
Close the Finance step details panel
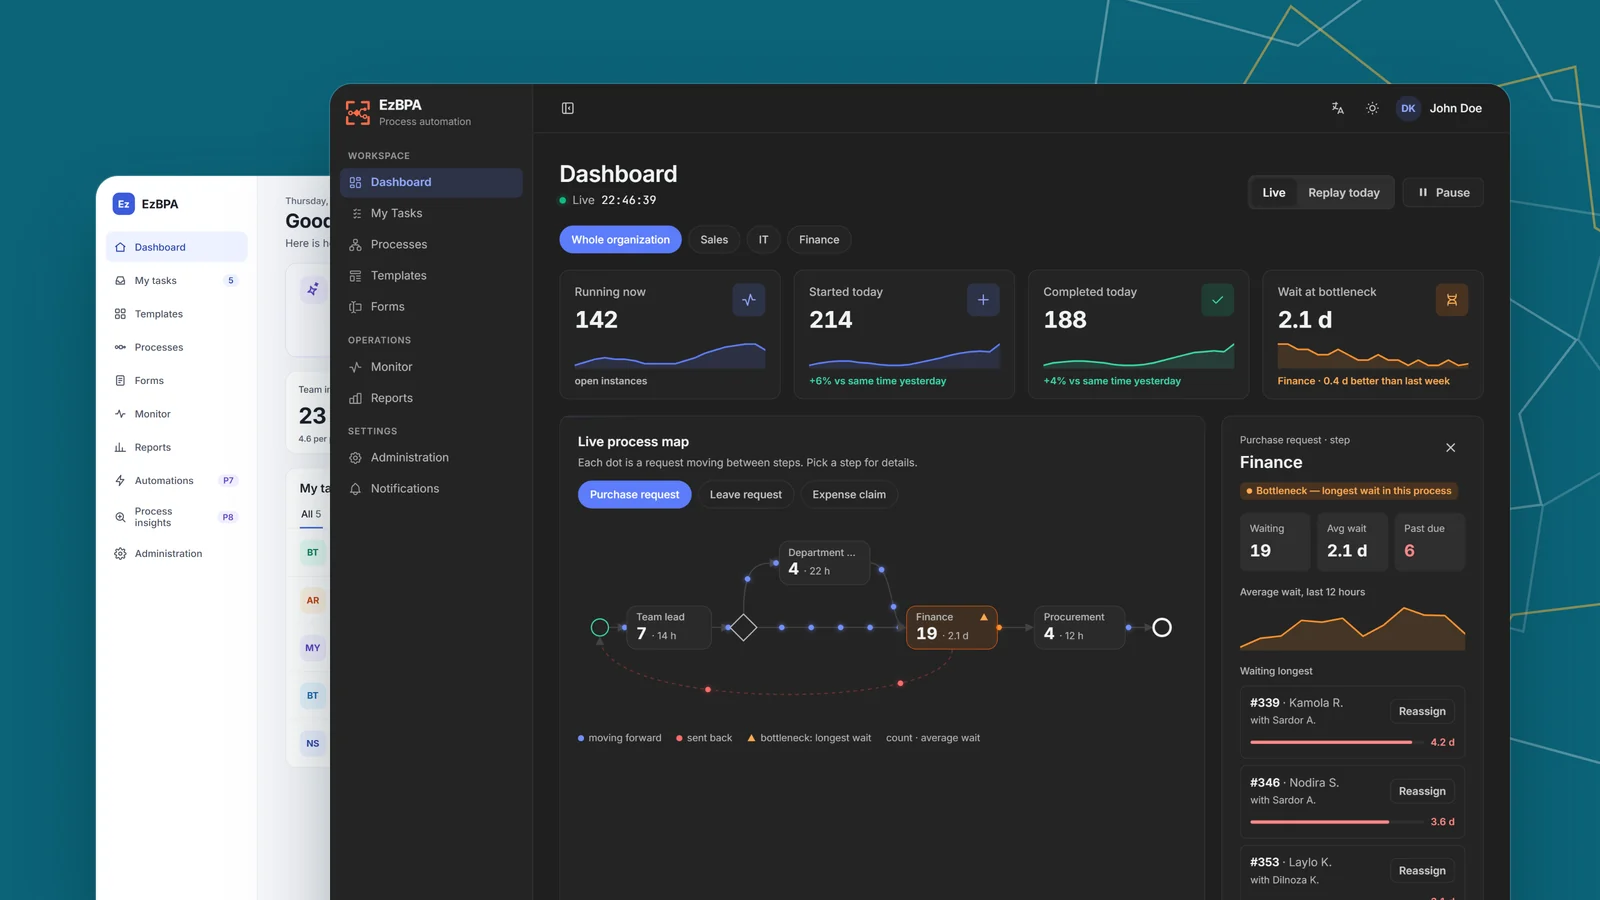point(1450,448)
